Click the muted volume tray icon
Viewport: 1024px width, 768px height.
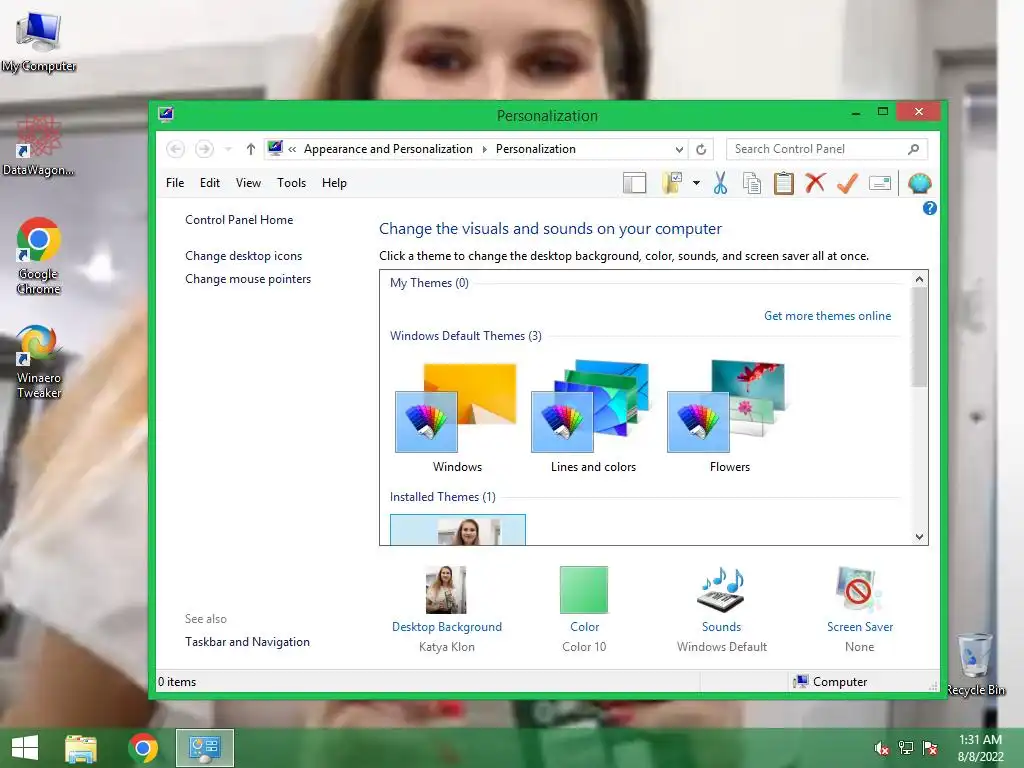coord(882,748)
